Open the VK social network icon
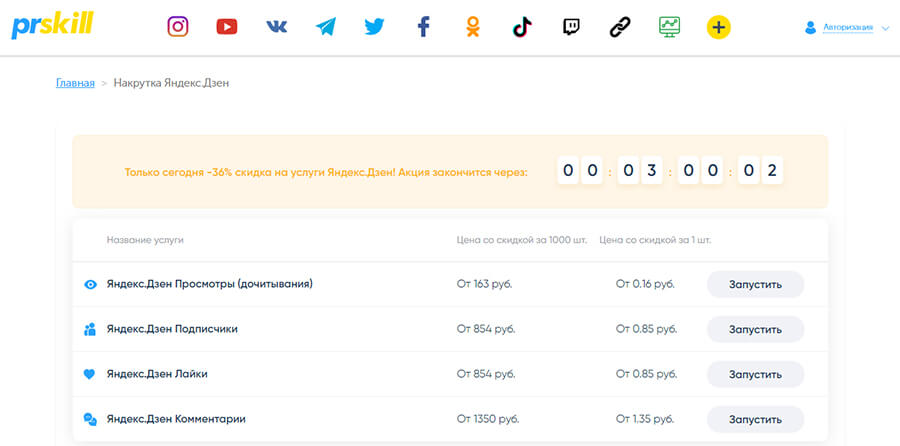Screen dimensions: 900x446 tap(277, 27)
